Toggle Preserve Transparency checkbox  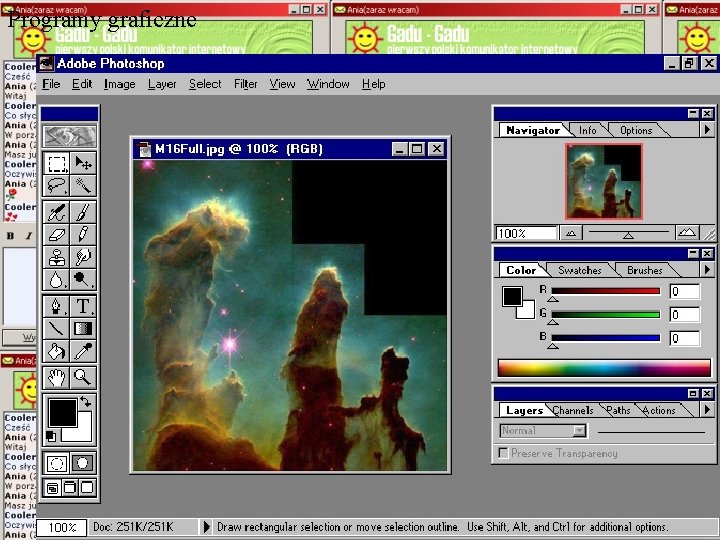coord(503,453)
